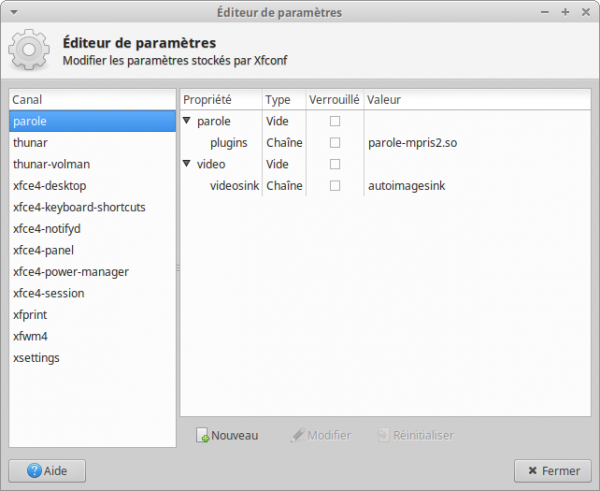Screen dimensions: 600x491
Task: Select the xfce4-panel channel
Action: pyautogui.click(x=43, y=250)
